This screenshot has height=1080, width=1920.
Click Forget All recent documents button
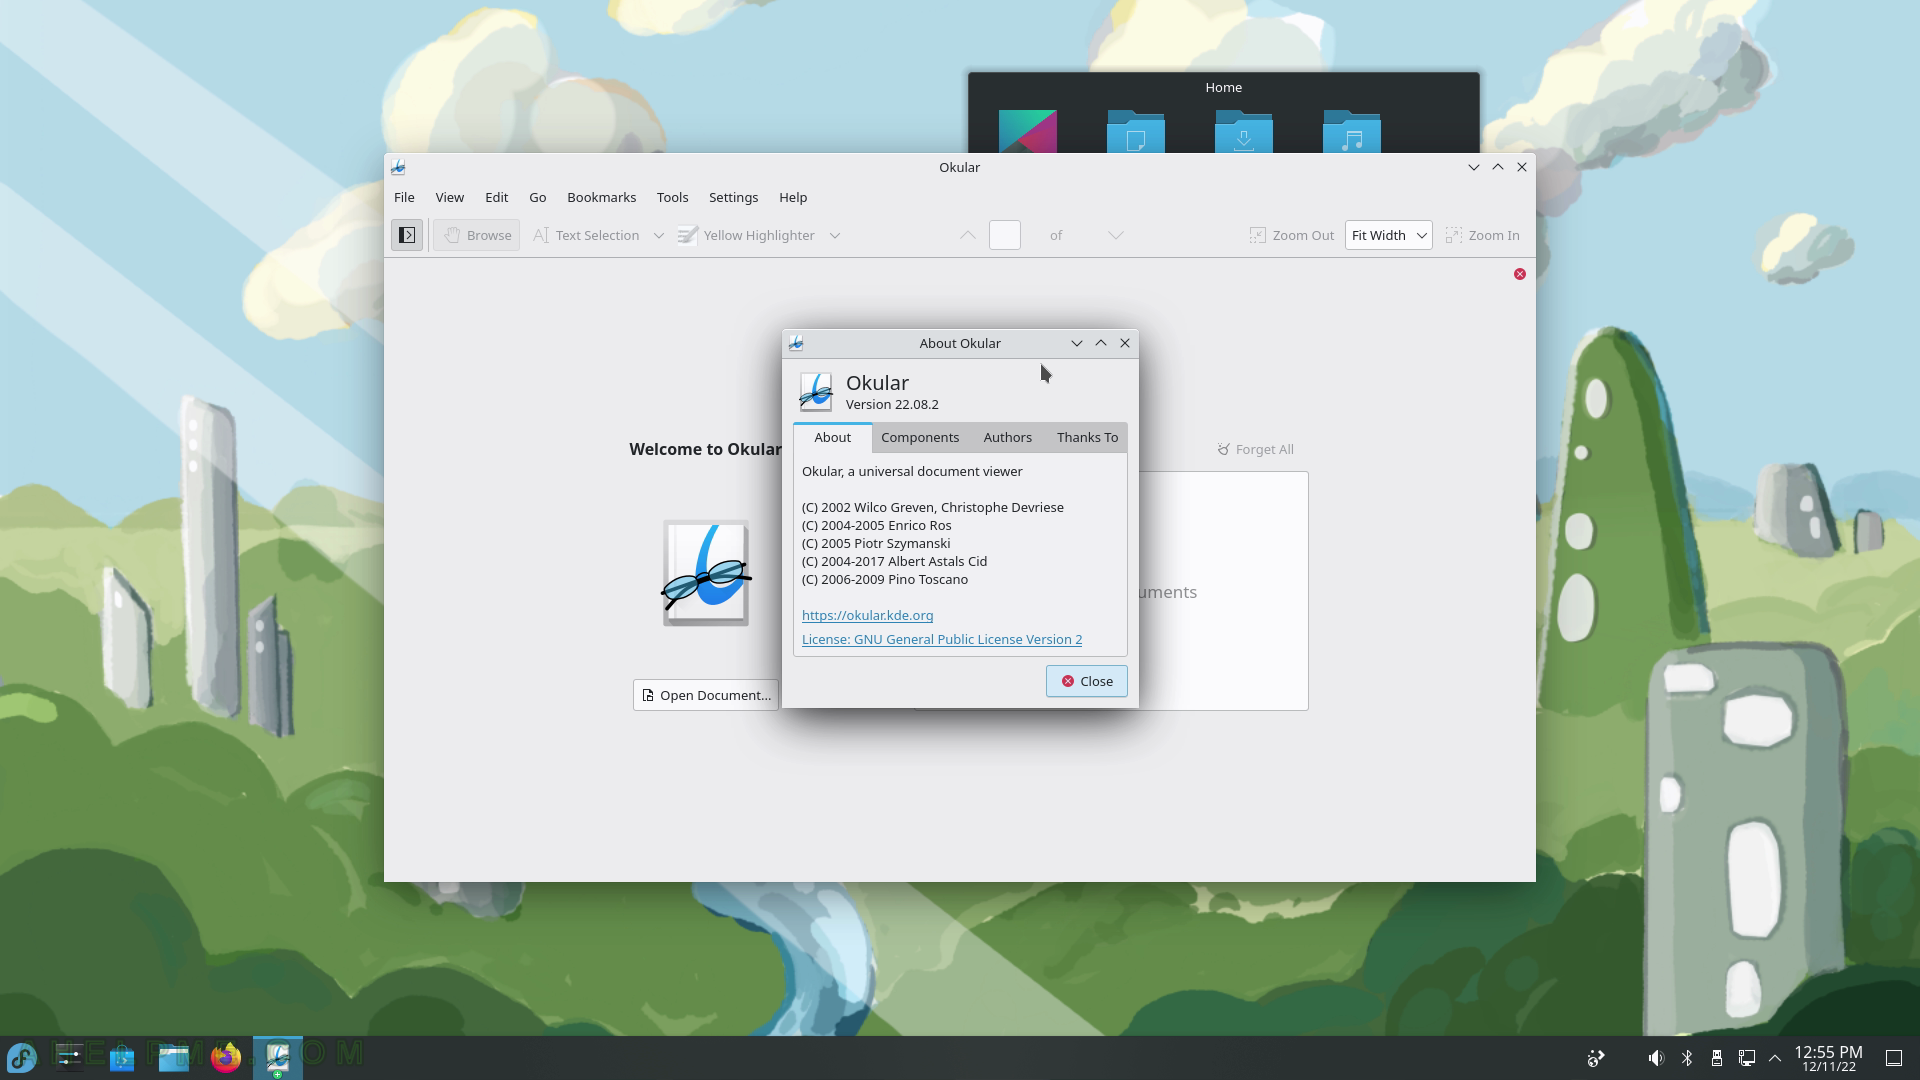click(1255, 449)
